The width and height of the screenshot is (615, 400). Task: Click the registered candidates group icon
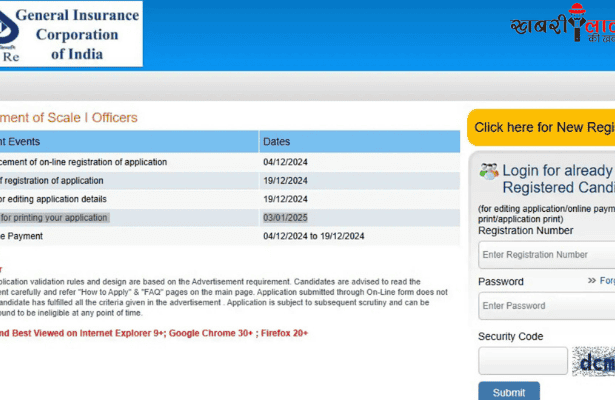tap(489, 171)
